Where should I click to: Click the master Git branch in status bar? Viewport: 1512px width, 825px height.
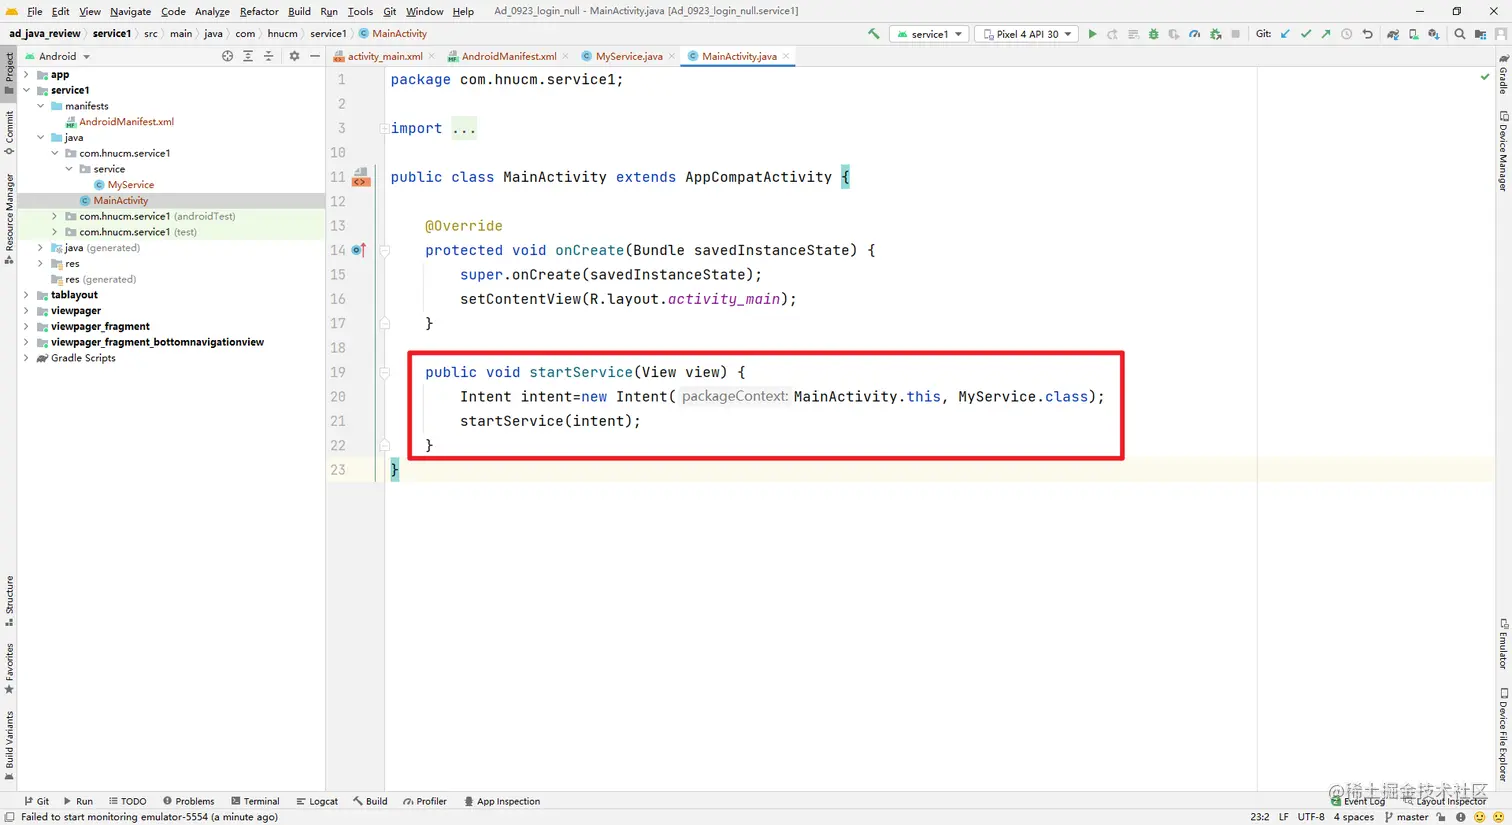(x=1406, y=817)
